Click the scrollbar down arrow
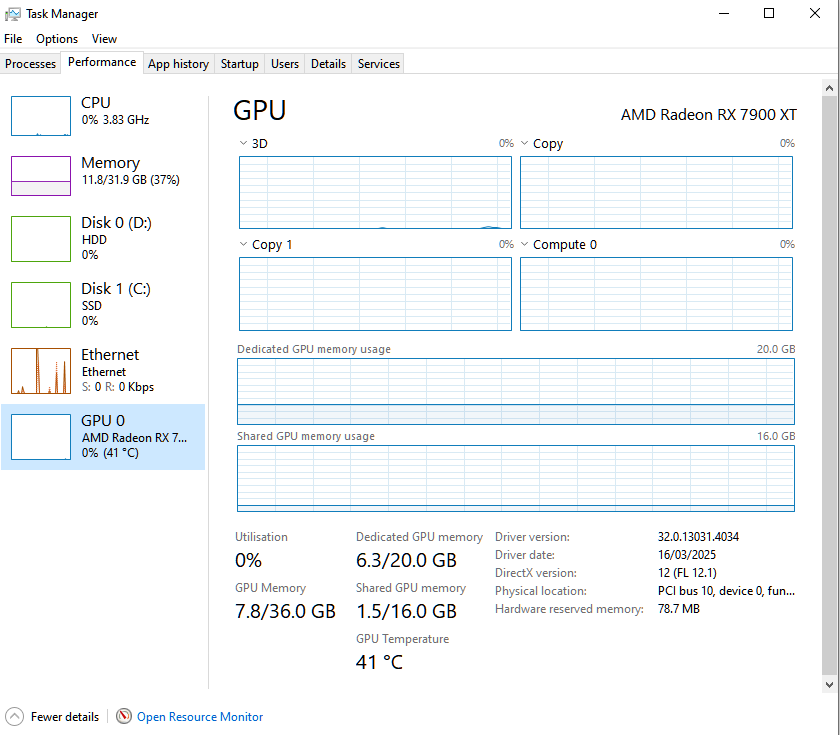840x735 pixels. 829,685
